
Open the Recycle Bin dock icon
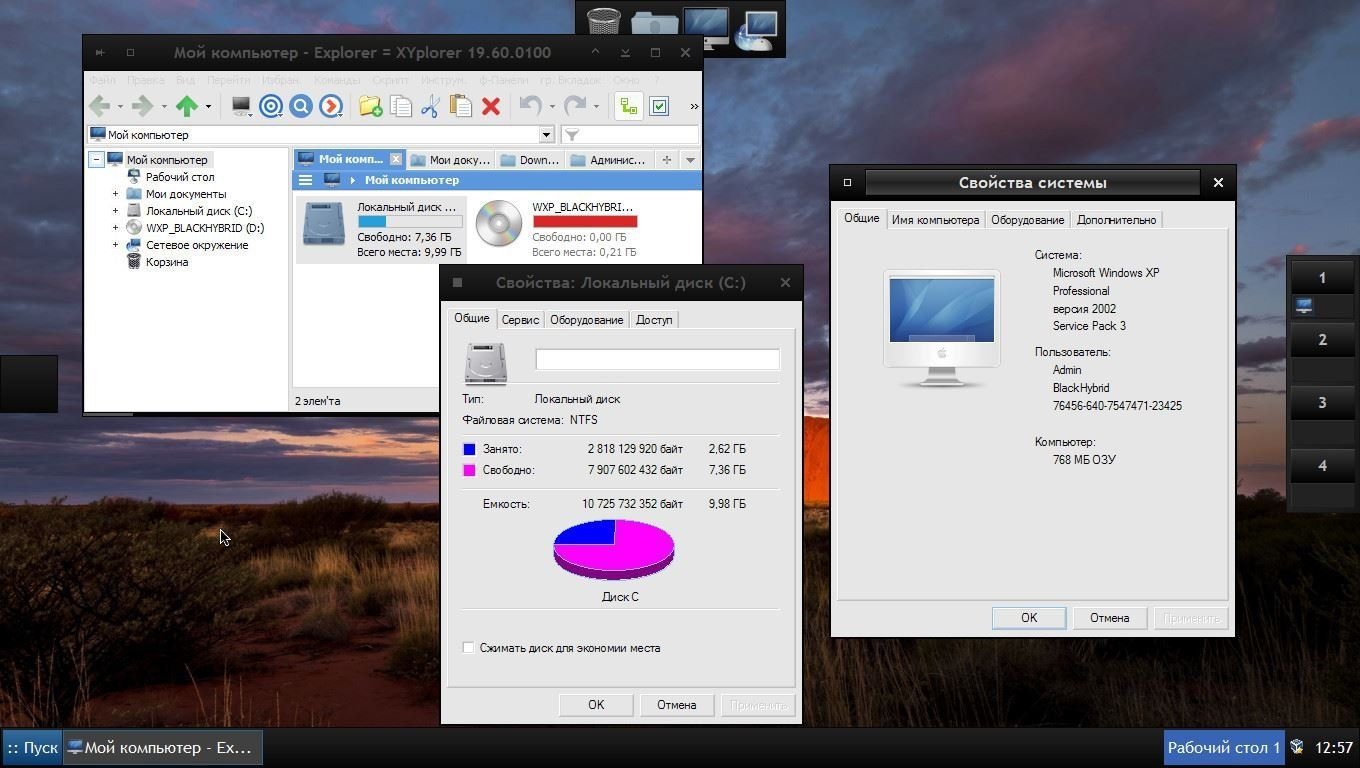click(603, 24)
